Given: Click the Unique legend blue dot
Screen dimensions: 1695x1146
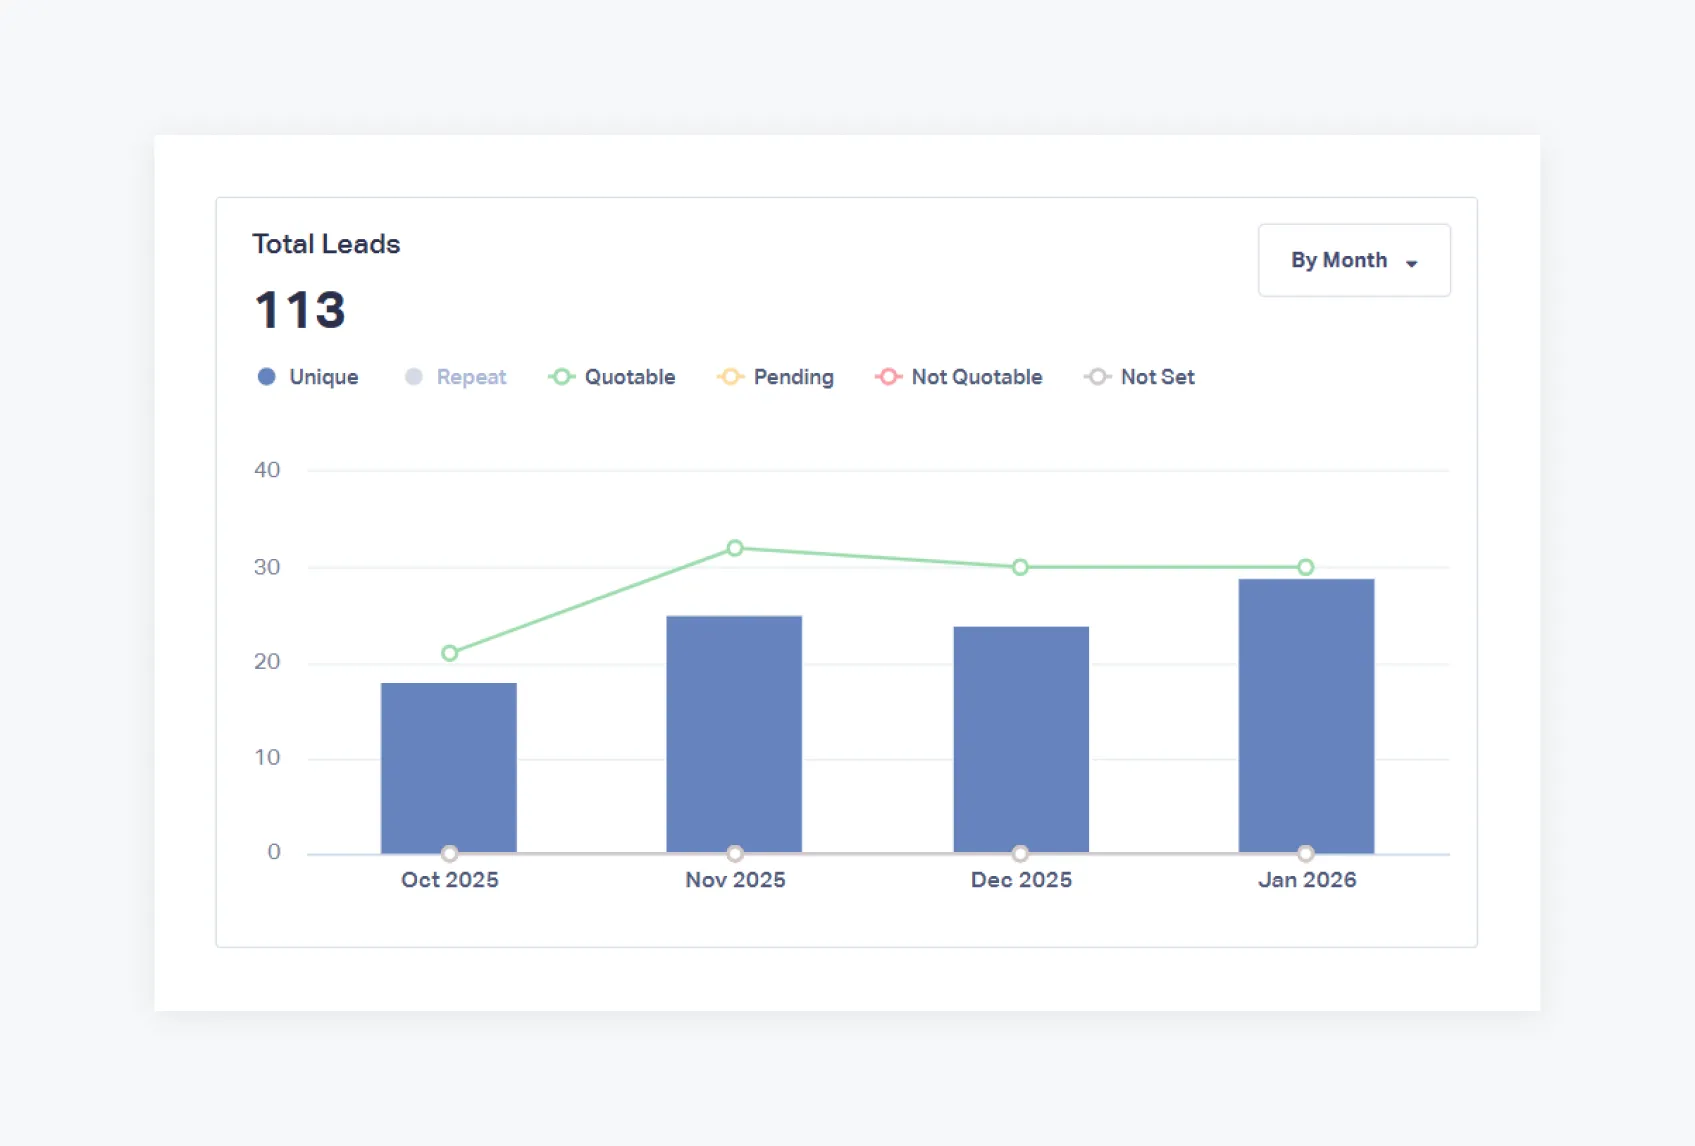Looking at the screenshot, I should click(266, 377).
